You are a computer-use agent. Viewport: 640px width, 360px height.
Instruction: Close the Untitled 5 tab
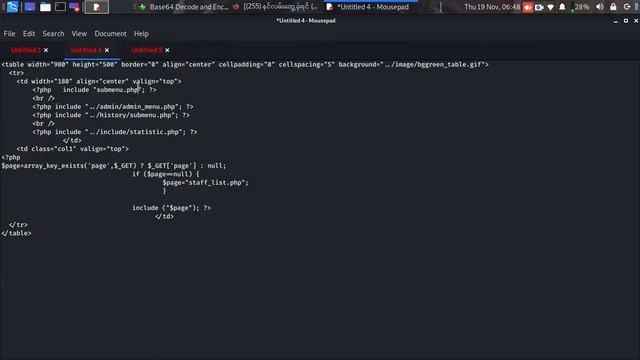click(167, 50)
